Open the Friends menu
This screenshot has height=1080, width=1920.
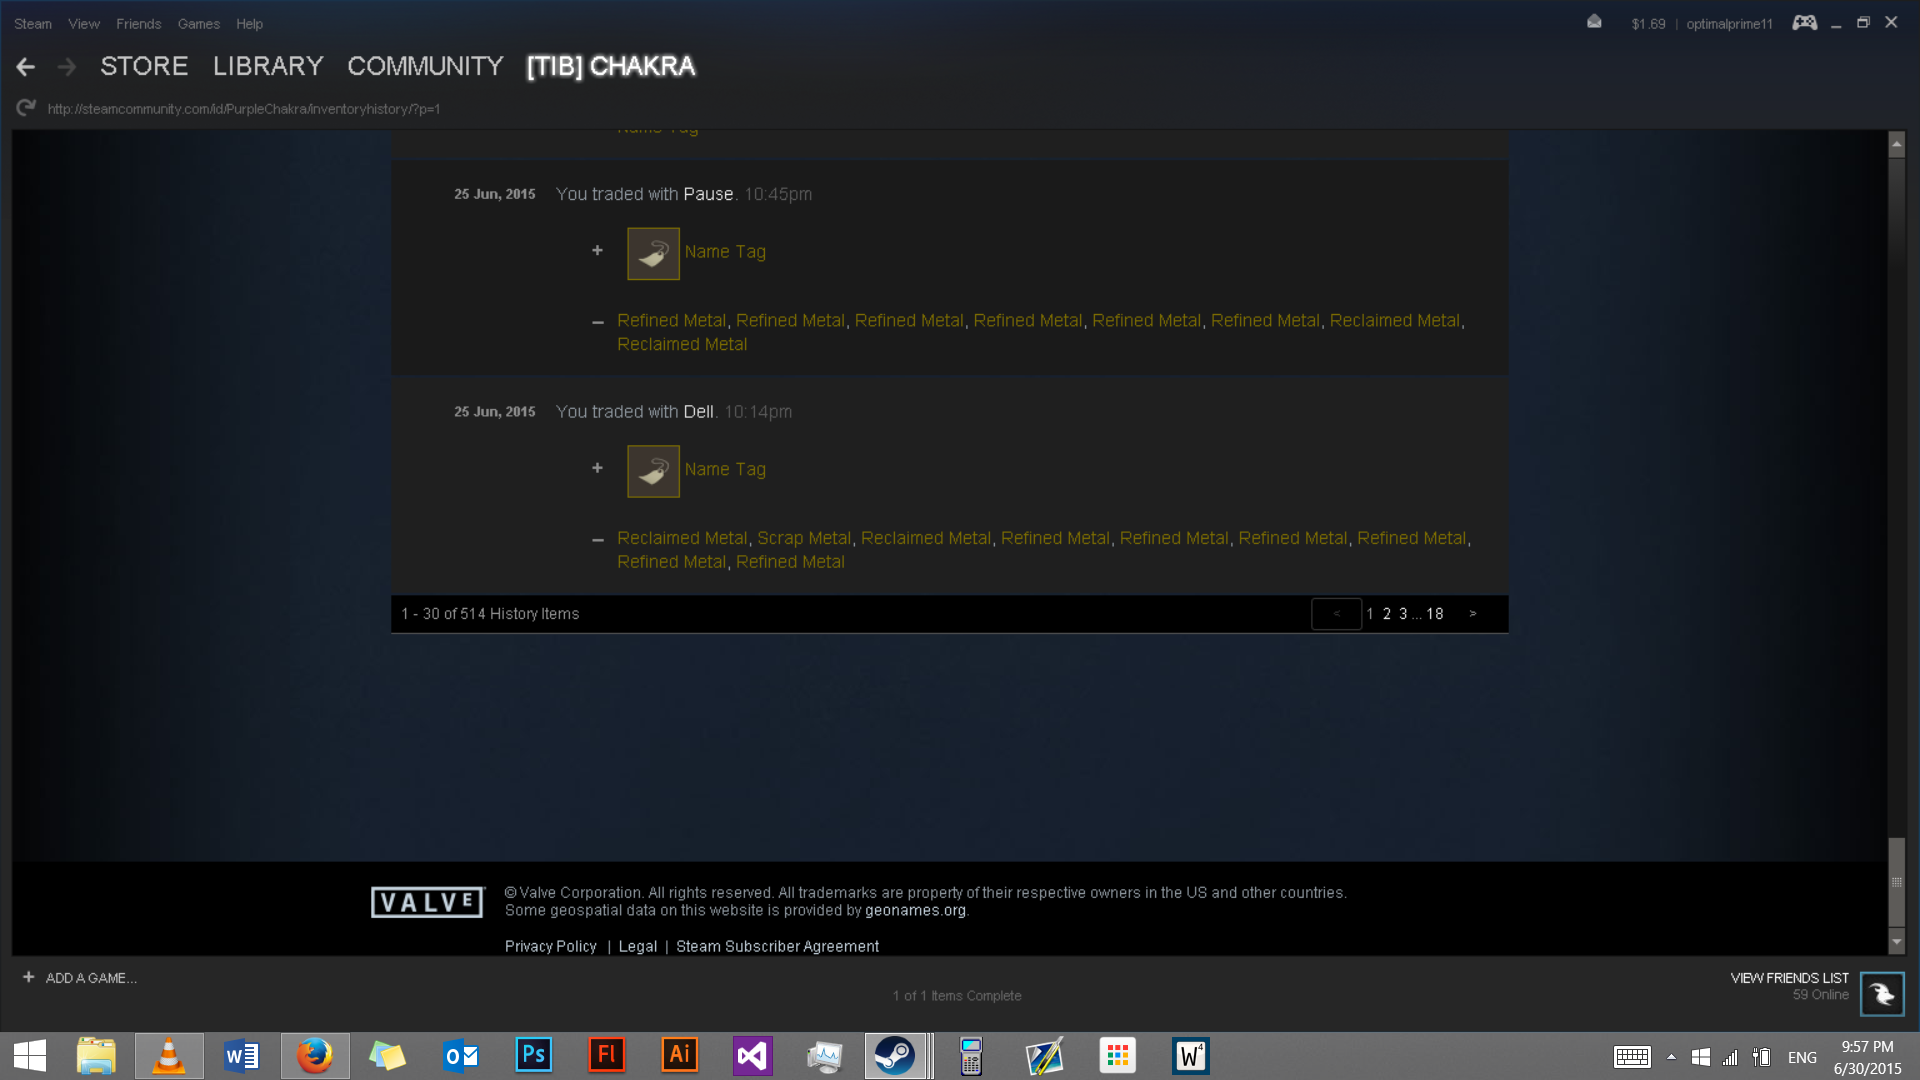pos(138,24)
